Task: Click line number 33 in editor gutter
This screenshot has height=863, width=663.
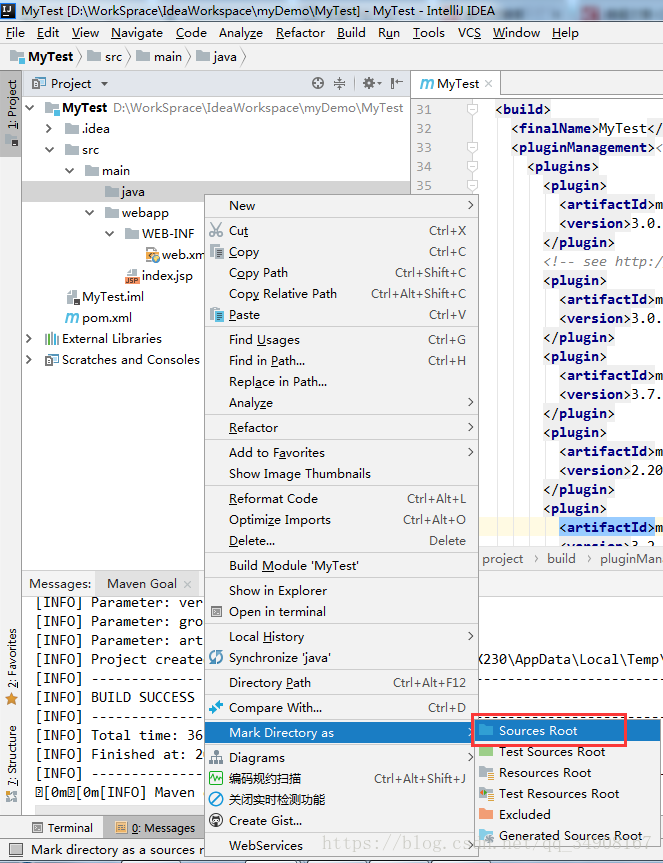Action: tap(424, 148)
